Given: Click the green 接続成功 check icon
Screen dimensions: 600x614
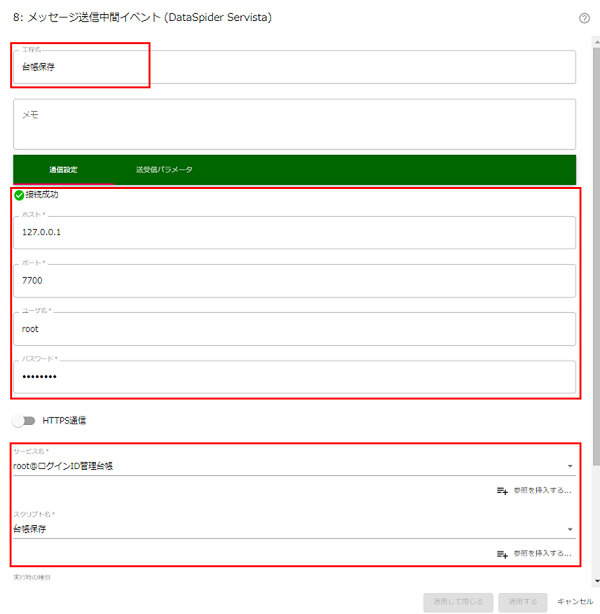Looking at the screenshot, I should pyautogui.click(x=19, y=195).
